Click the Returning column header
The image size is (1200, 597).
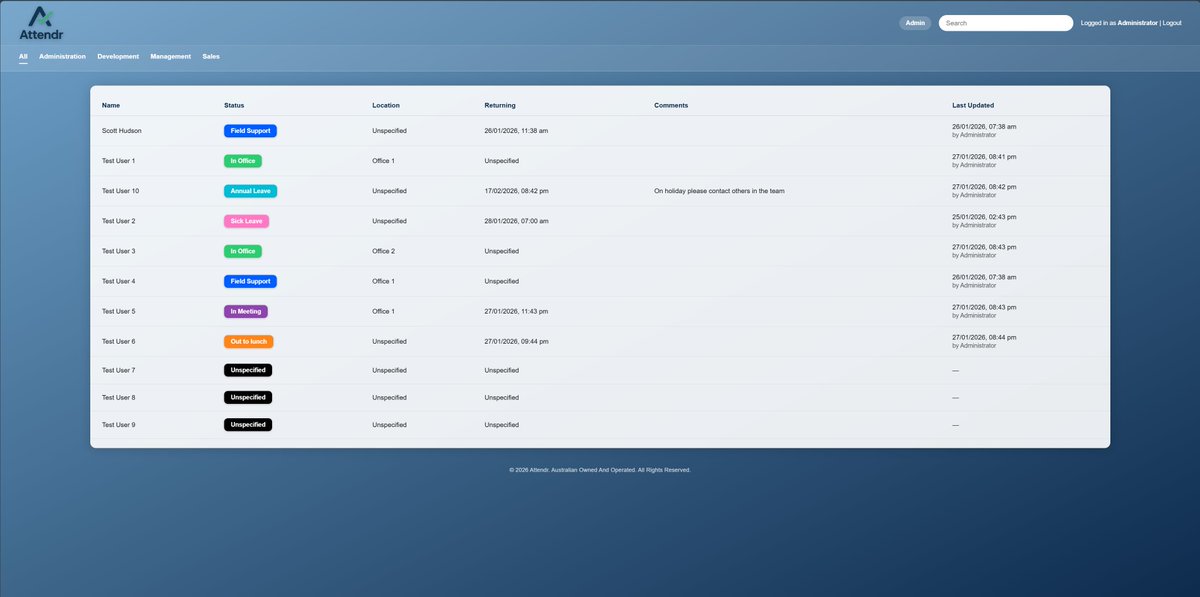[x=500, y=105]
